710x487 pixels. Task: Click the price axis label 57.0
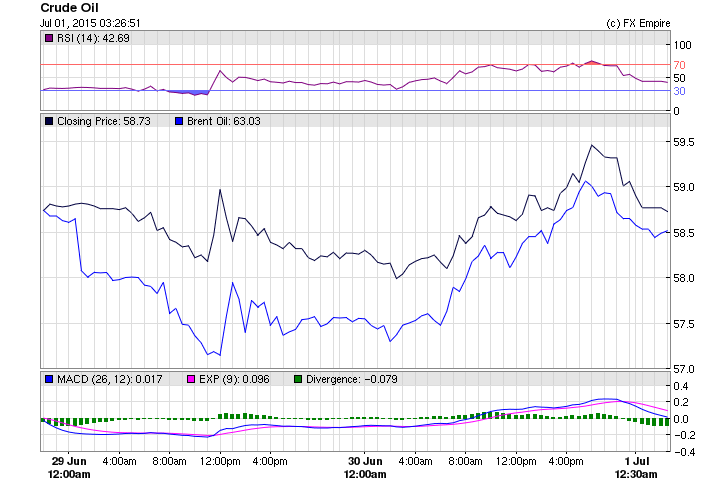coord(684,369)
